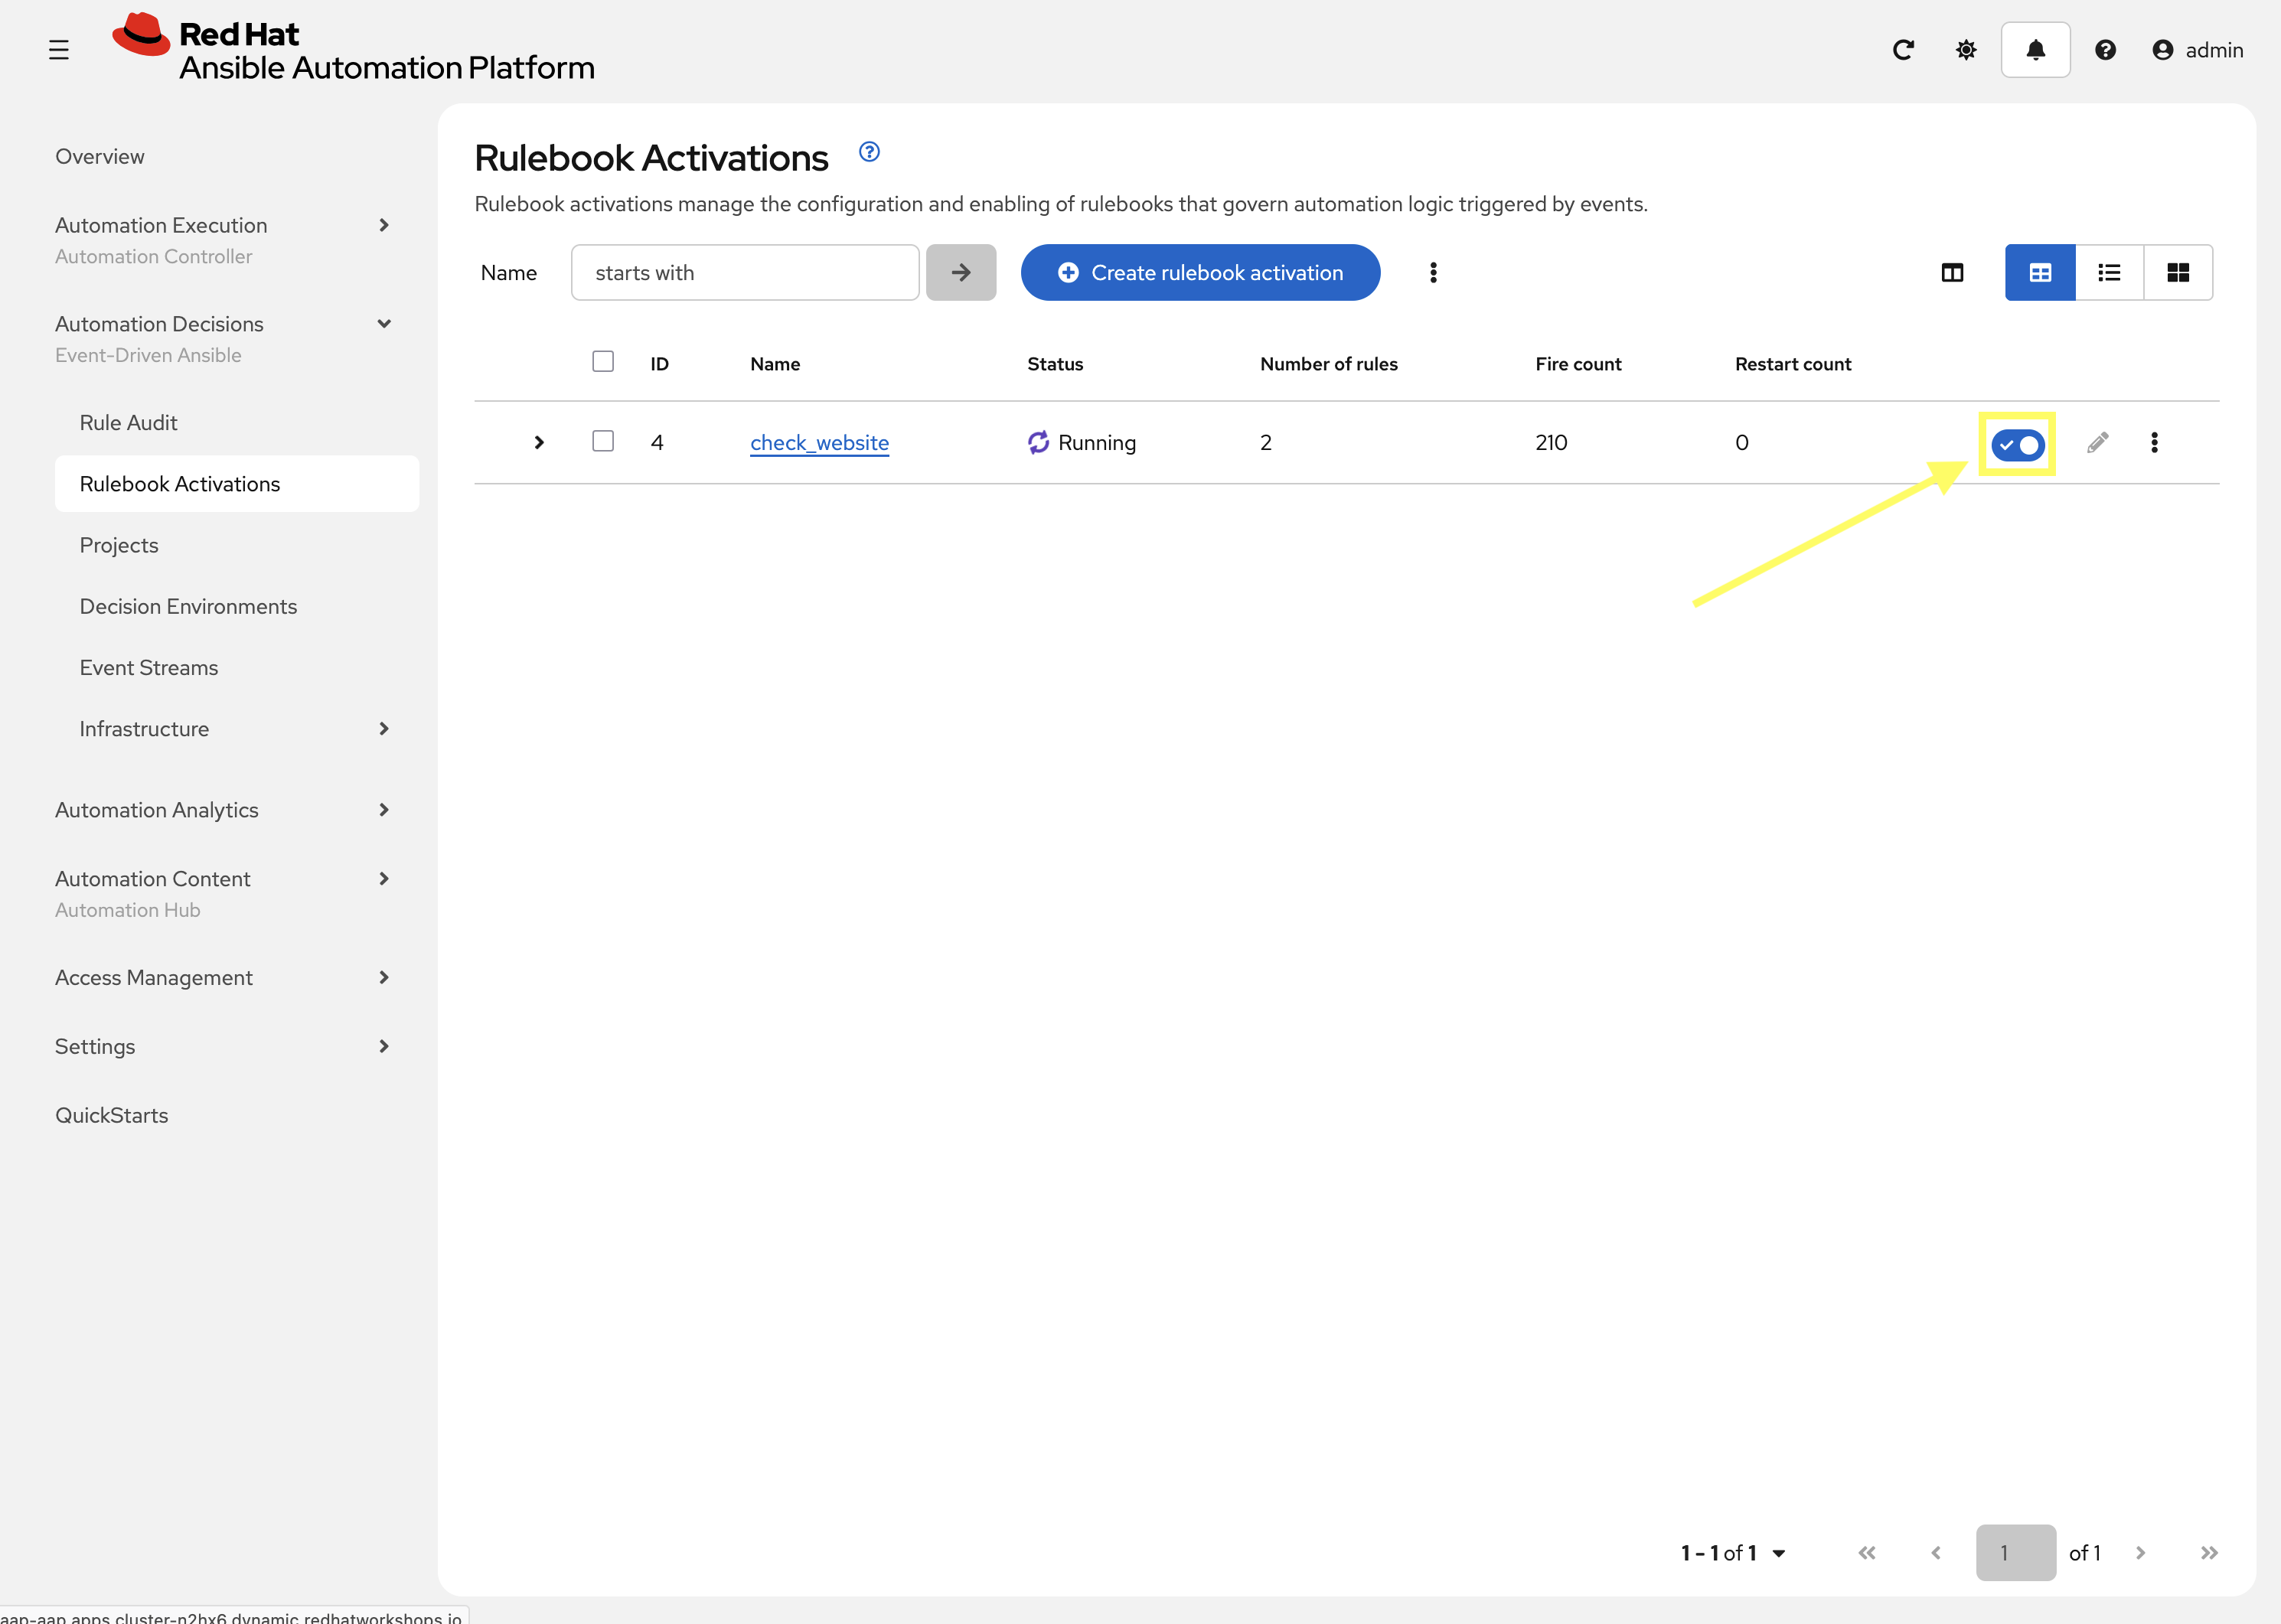
Task: Toggle the theme settings gear icon
Action: tap(1965, 49)
